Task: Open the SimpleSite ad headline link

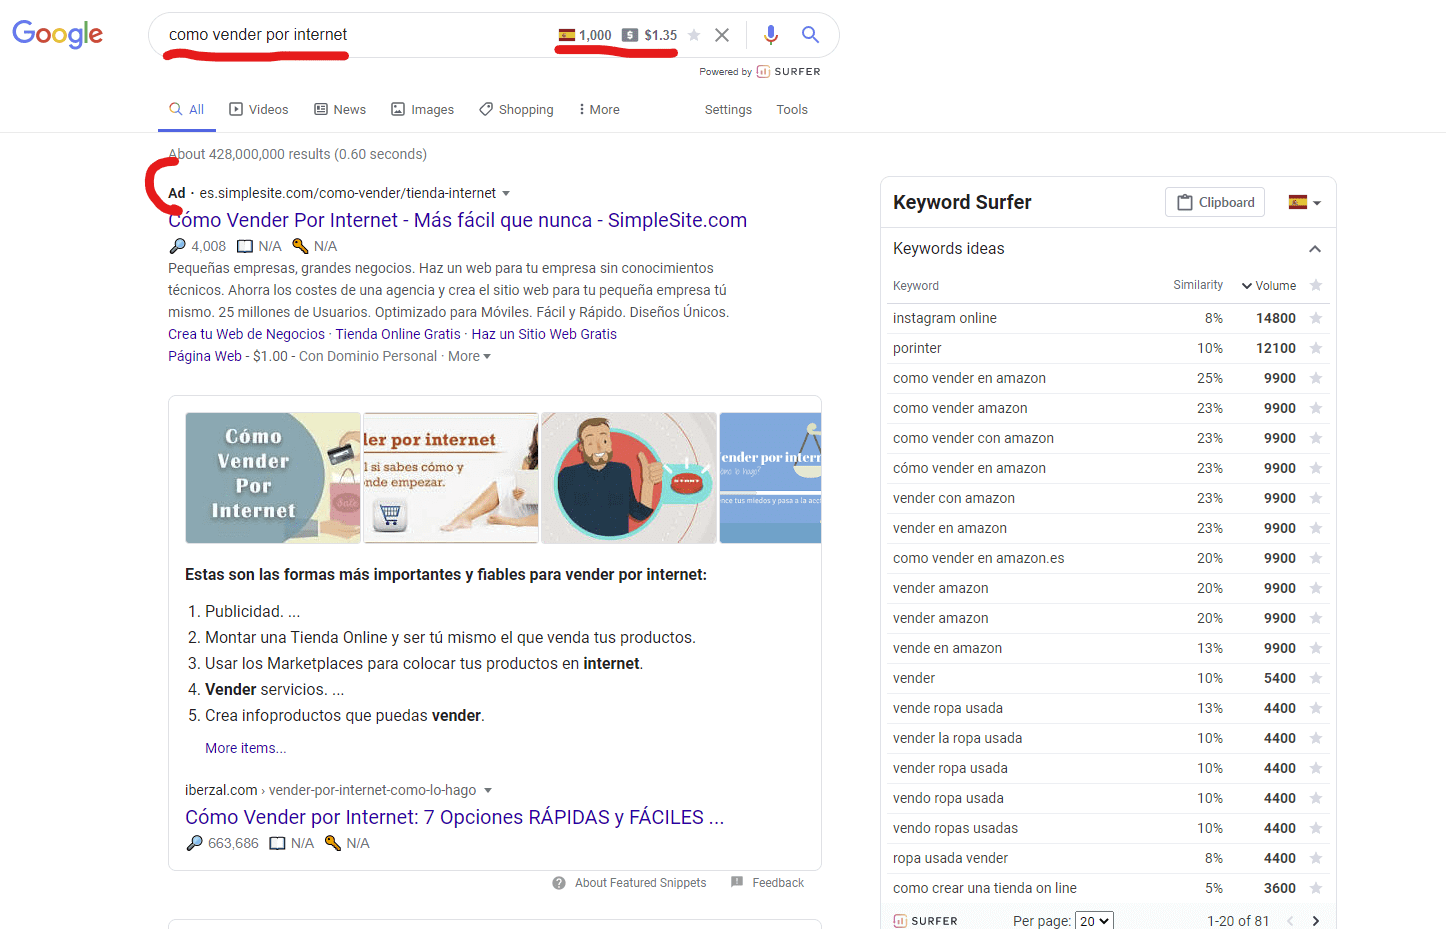Action: pos(457,220)
